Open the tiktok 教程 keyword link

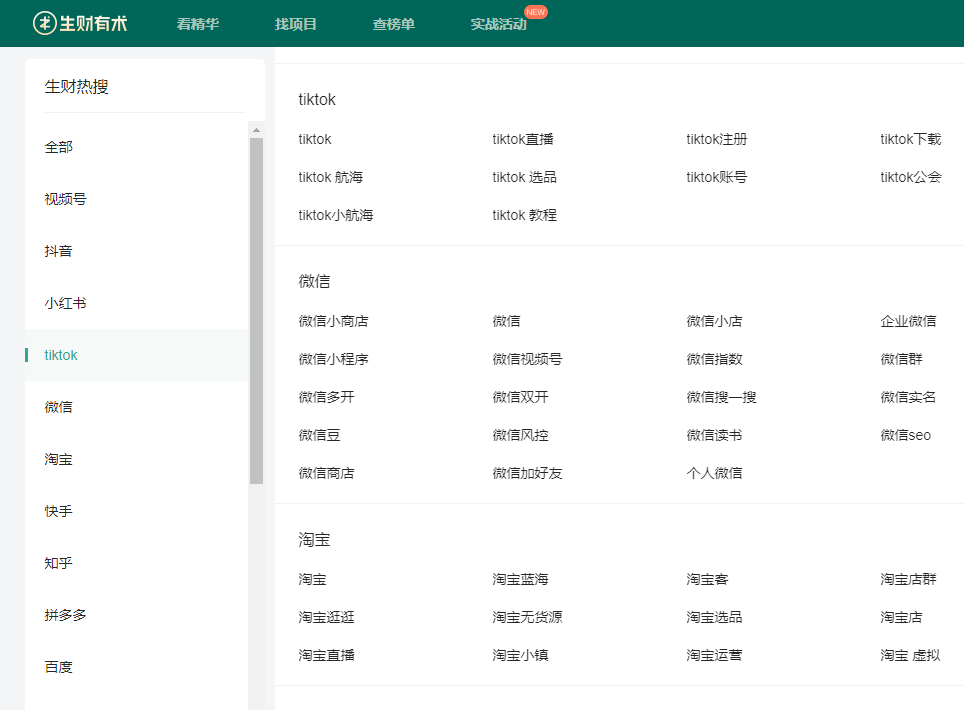[x=524, y=215]
